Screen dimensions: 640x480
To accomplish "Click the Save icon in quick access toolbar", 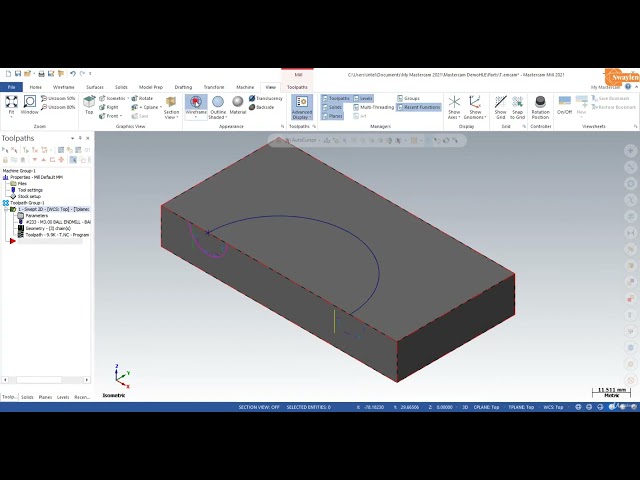I will 18,74.
